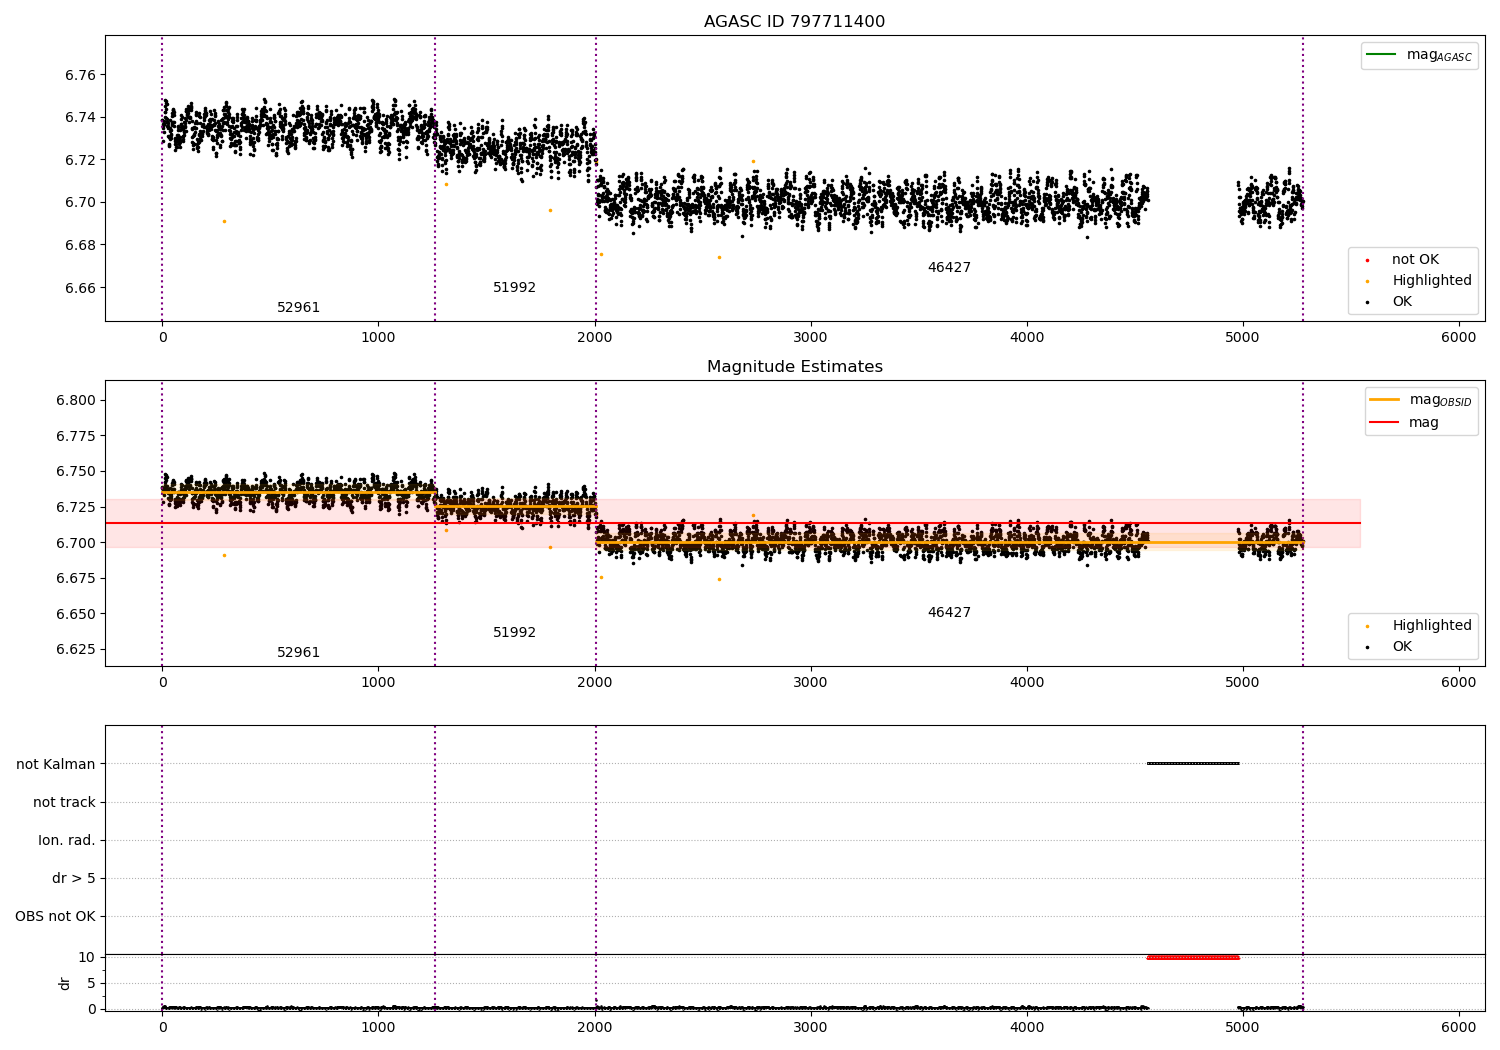
Task: Click OBSID label 51992 in Magnitude Estimates plot
Action: [x=514, y=633]
